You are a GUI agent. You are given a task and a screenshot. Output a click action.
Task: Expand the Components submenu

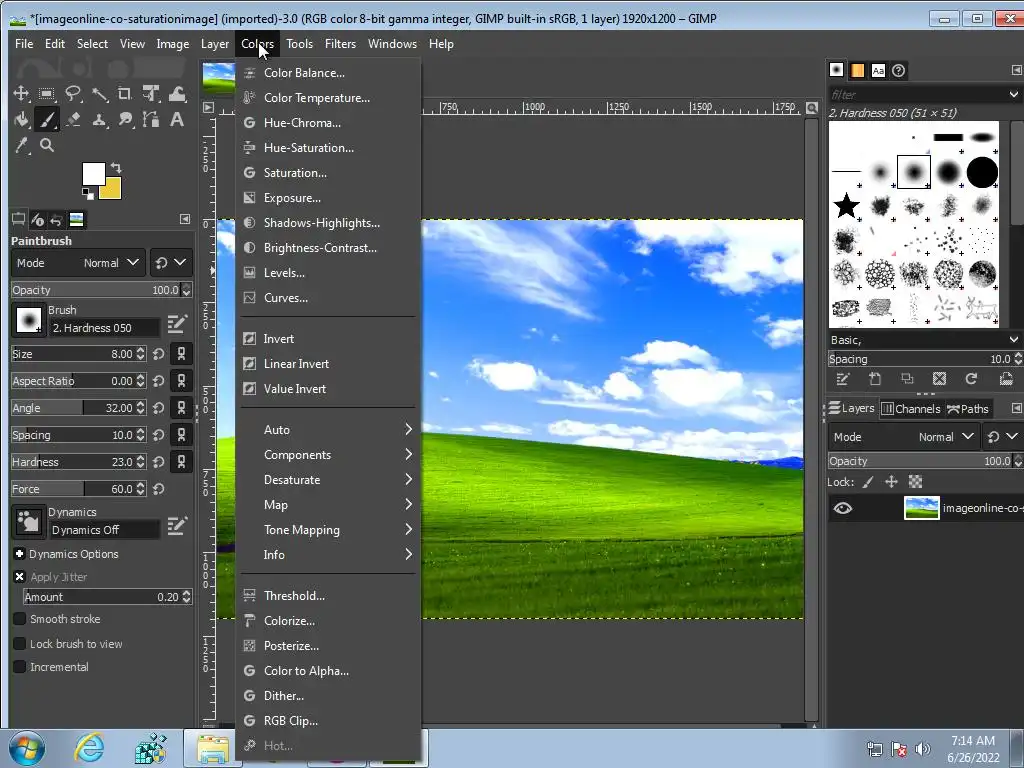coord(328,455)
